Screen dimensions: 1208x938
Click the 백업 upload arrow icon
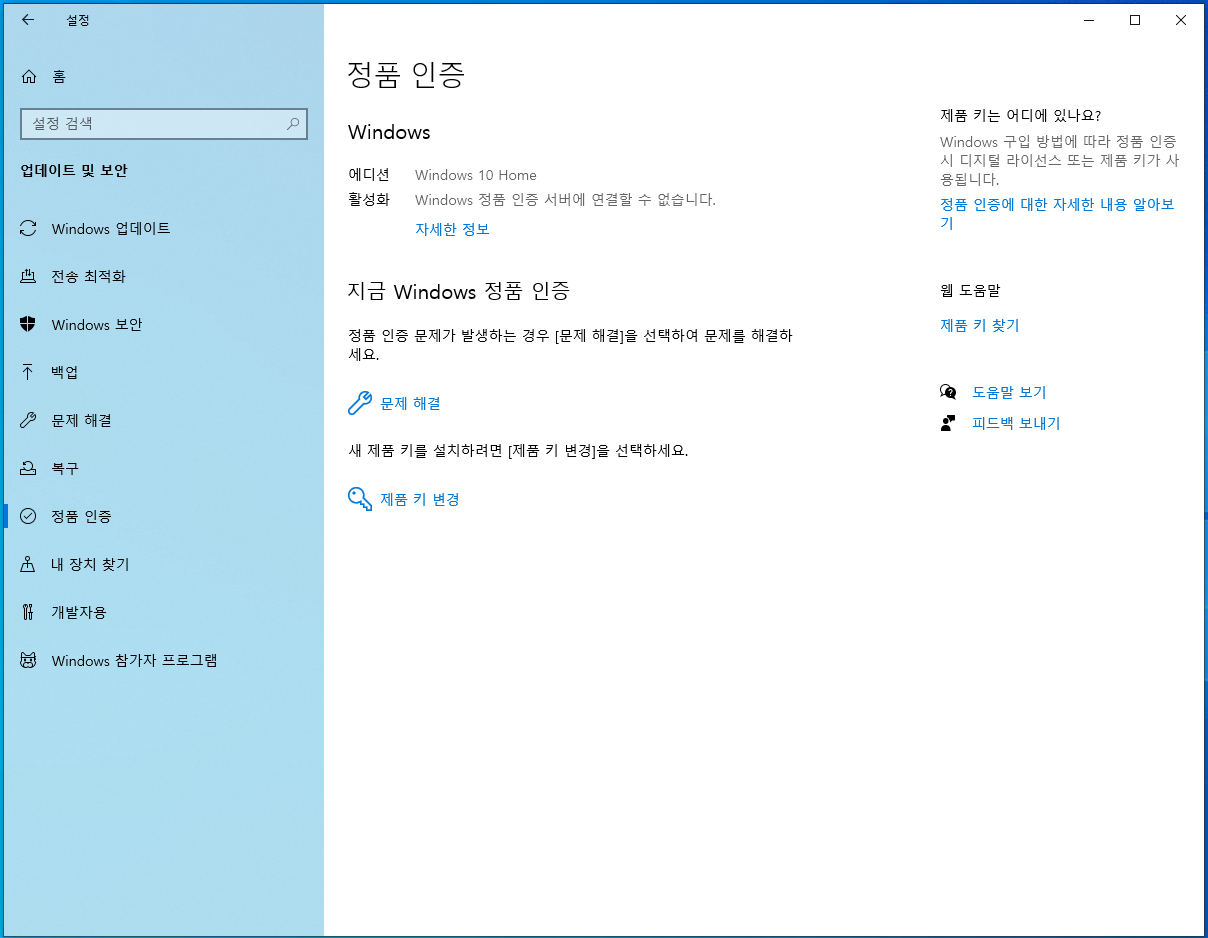[x=29, y=373]
